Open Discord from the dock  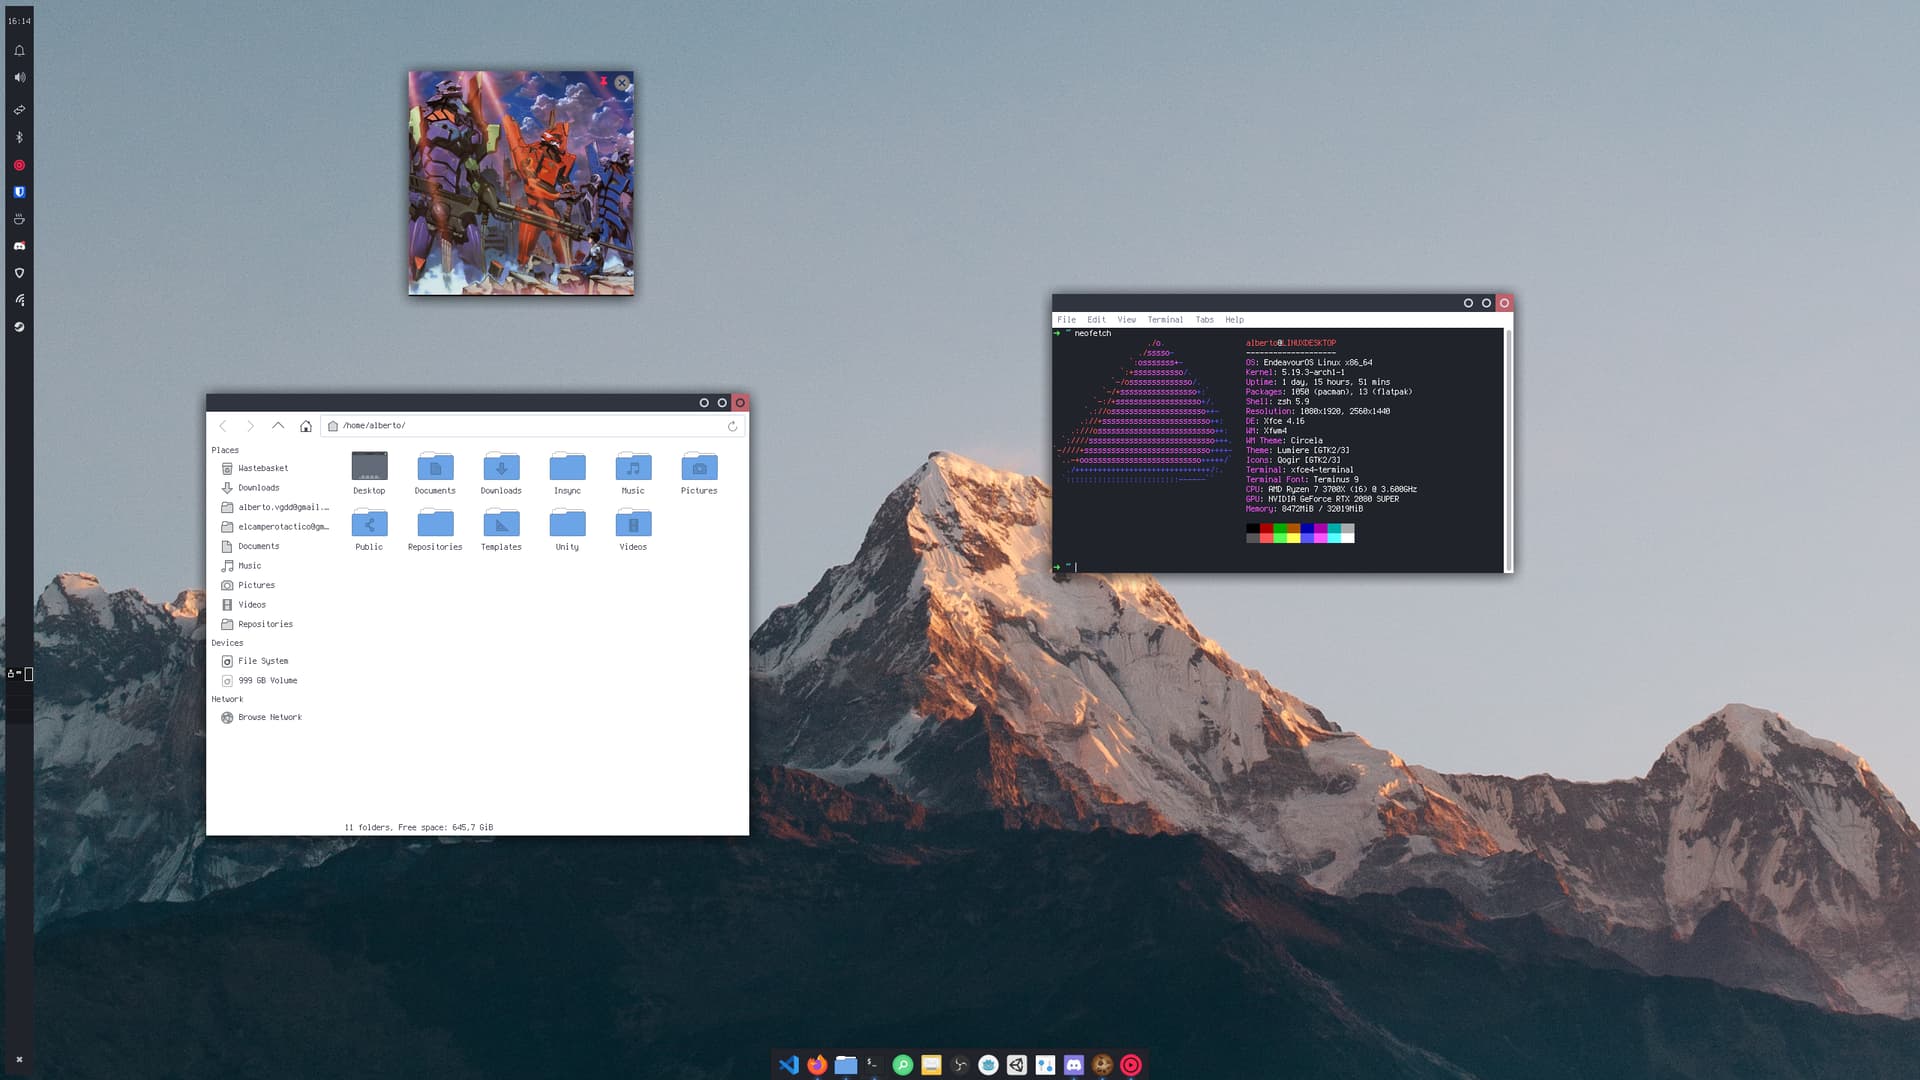[x=1074, y=1065]
